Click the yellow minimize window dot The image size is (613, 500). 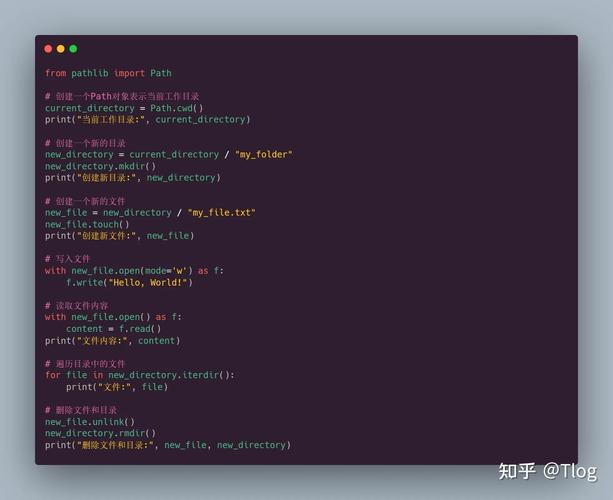coord(60,48)
